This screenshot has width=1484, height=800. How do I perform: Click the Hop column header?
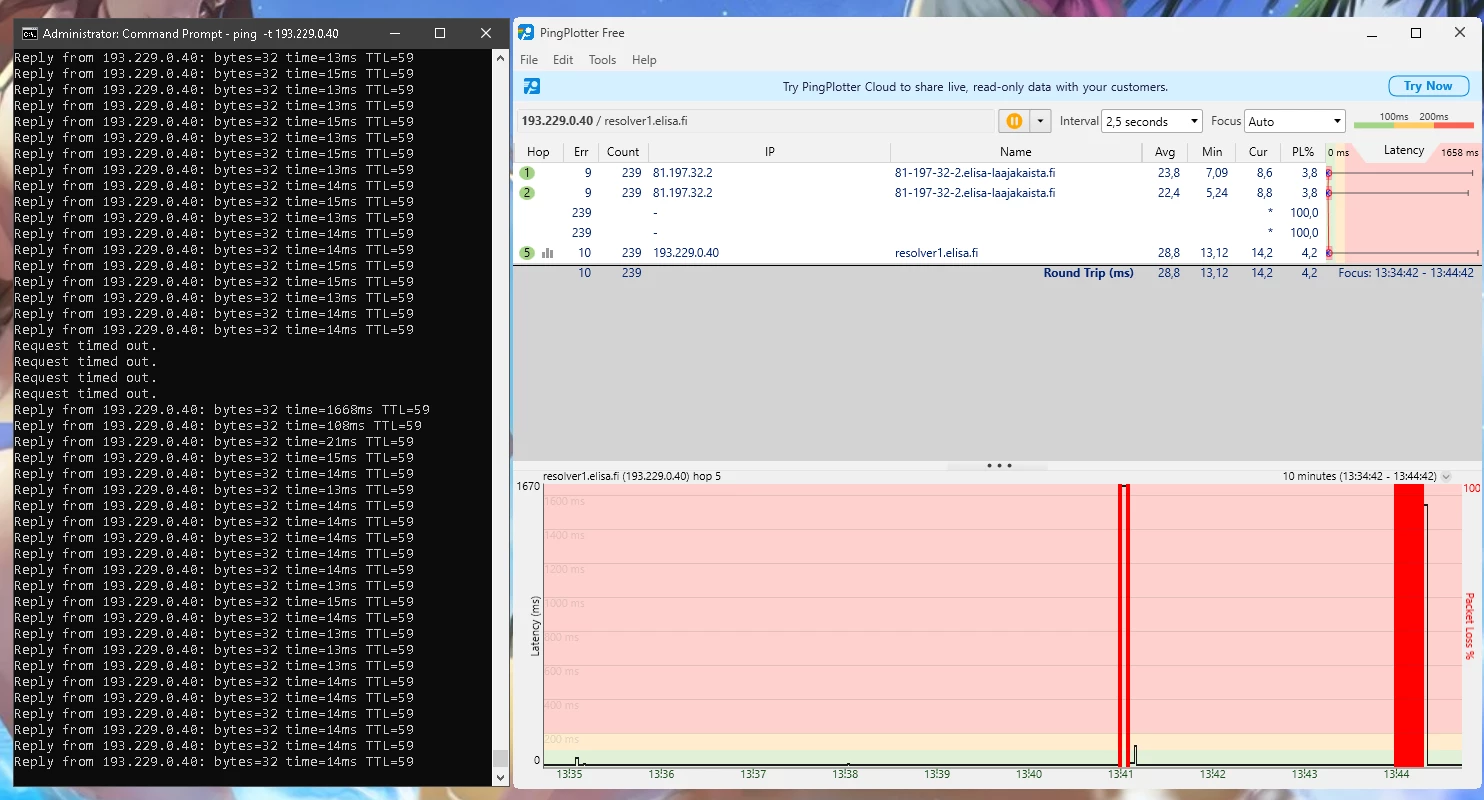[x=538, y=152]
